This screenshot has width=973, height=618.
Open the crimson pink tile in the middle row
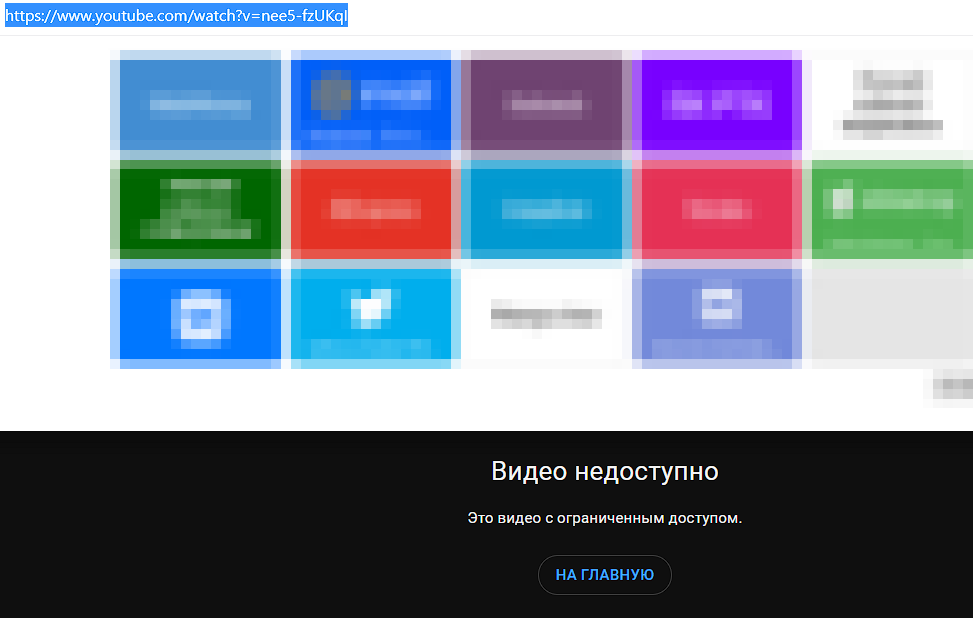coord(717,210)
